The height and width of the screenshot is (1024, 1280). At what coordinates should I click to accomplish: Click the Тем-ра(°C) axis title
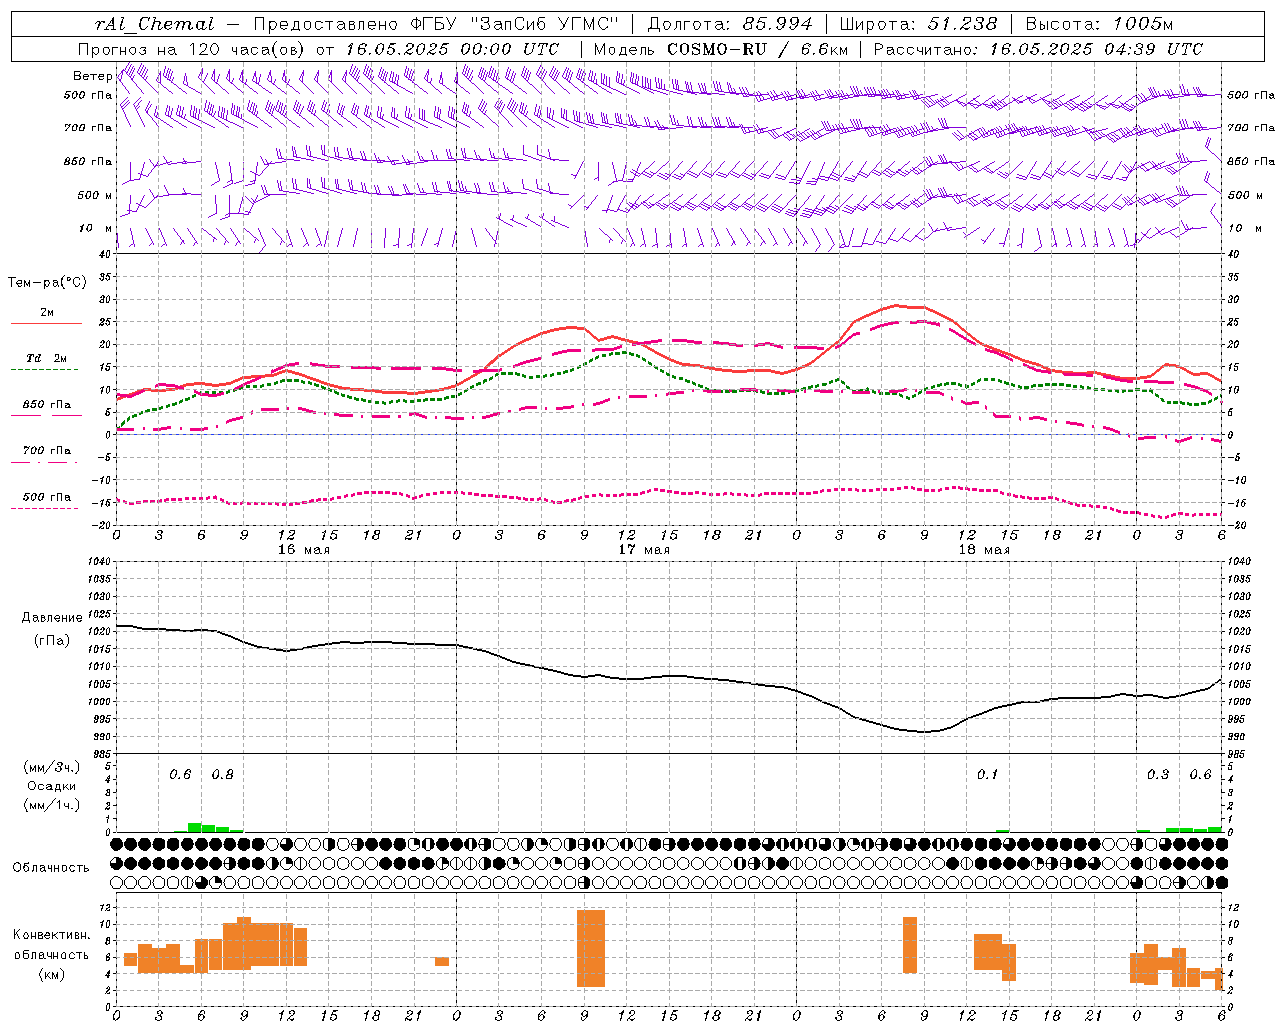pos(47,283)
